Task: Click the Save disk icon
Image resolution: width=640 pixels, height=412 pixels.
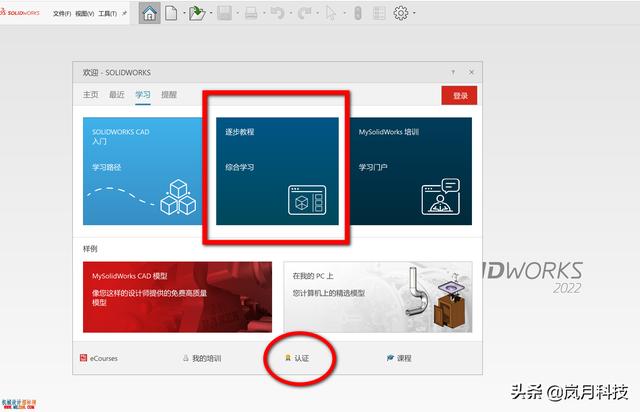Action: tap(224, 13)
